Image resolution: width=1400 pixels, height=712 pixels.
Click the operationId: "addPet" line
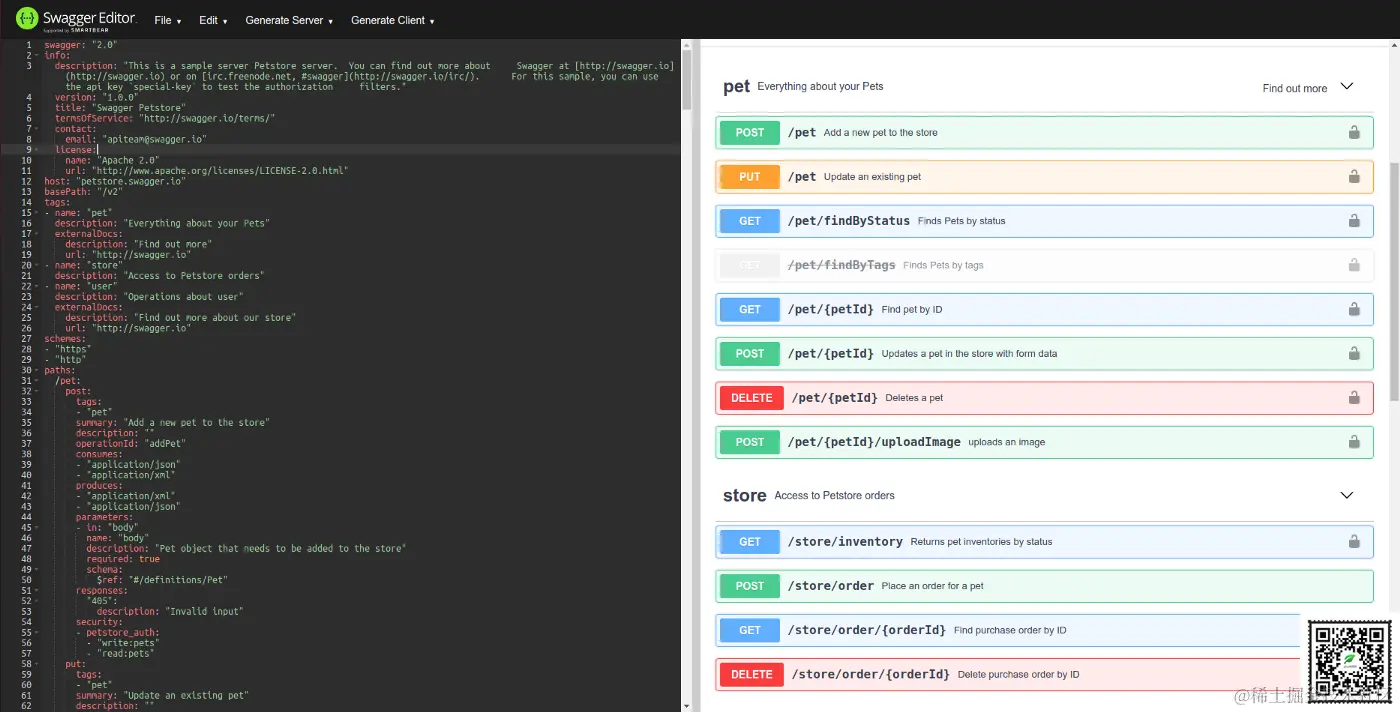(131, 443)
